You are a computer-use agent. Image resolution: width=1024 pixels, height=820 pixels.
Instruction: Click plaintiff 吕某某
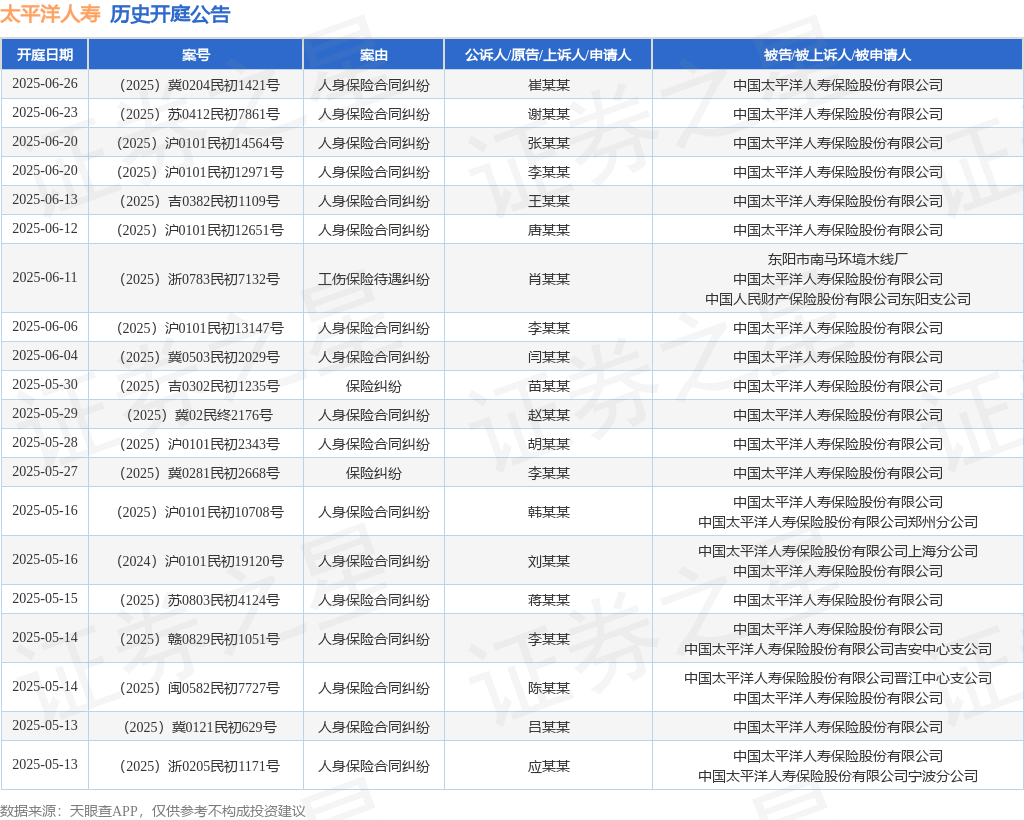point(549,727)
